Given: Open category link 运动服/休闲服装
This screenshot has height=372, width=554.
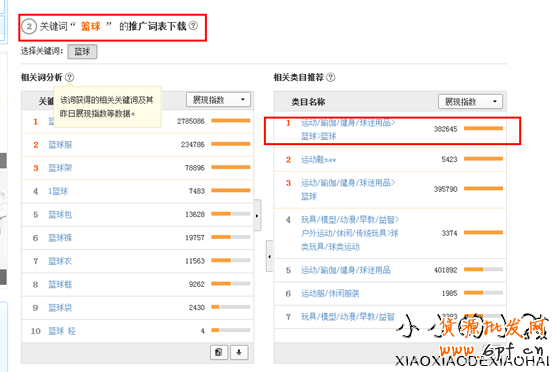Looking at the screenshot, I should click(x=330, y=293).
